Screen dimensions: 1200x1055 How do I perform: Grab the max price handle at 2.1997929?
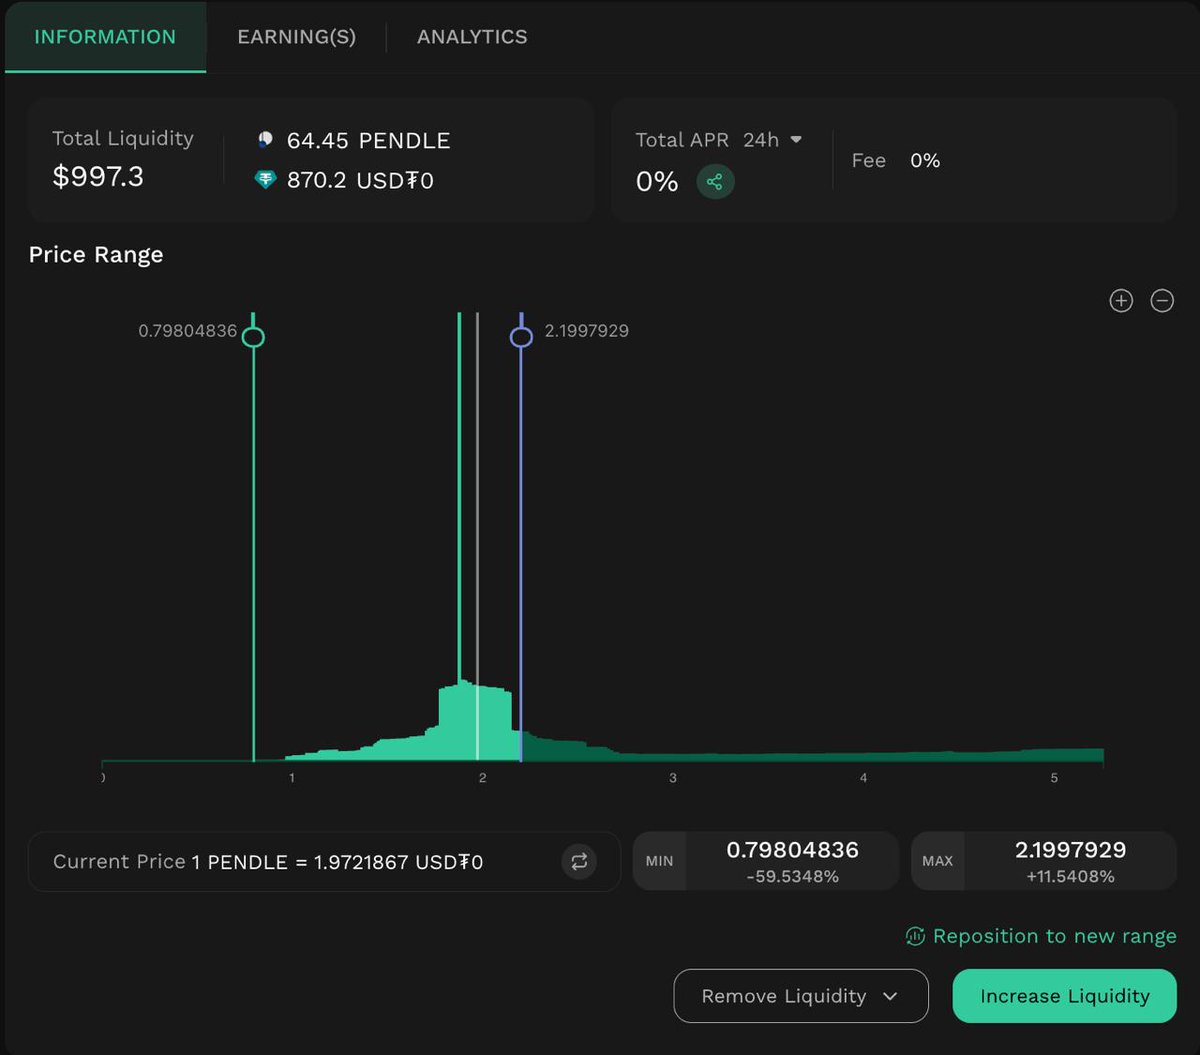tap(521, 337)
